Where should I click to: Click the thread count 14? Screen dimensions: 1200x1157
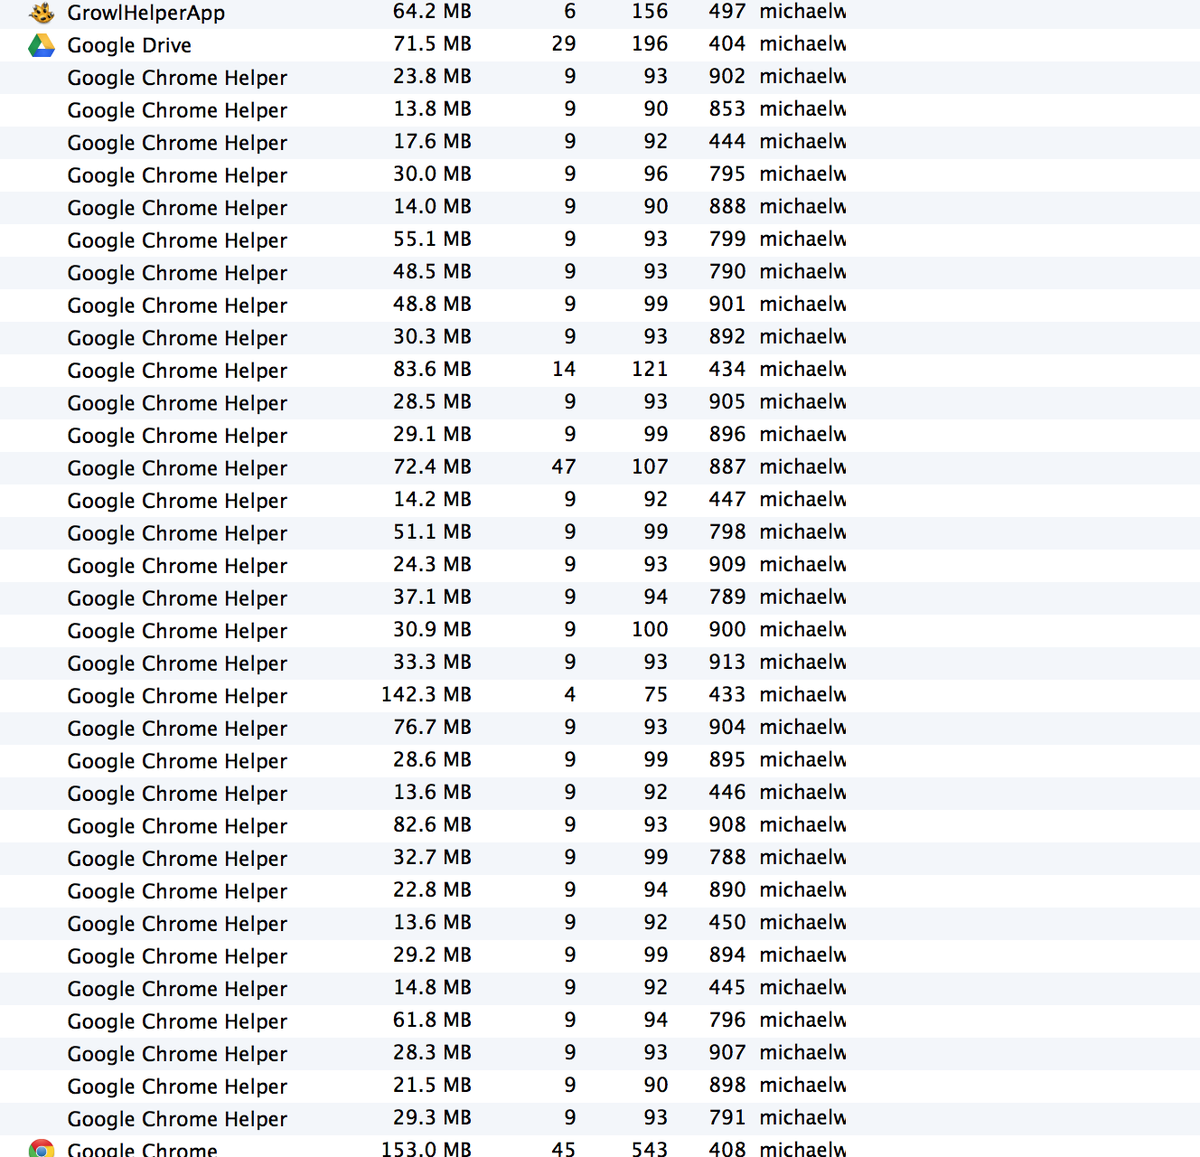[564, 369]
